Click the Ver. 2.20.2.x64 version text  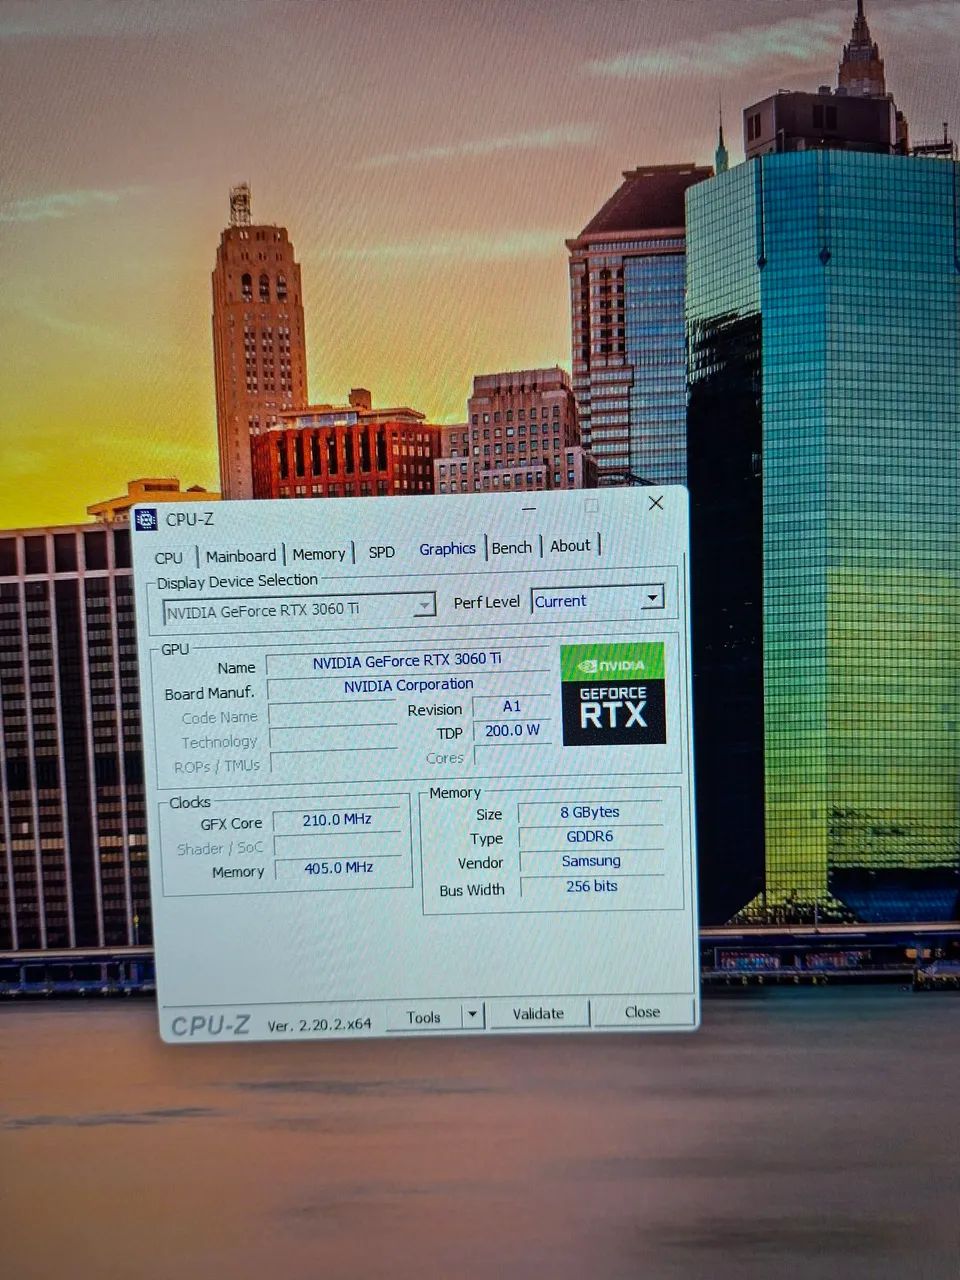[x=319, y=1025]
